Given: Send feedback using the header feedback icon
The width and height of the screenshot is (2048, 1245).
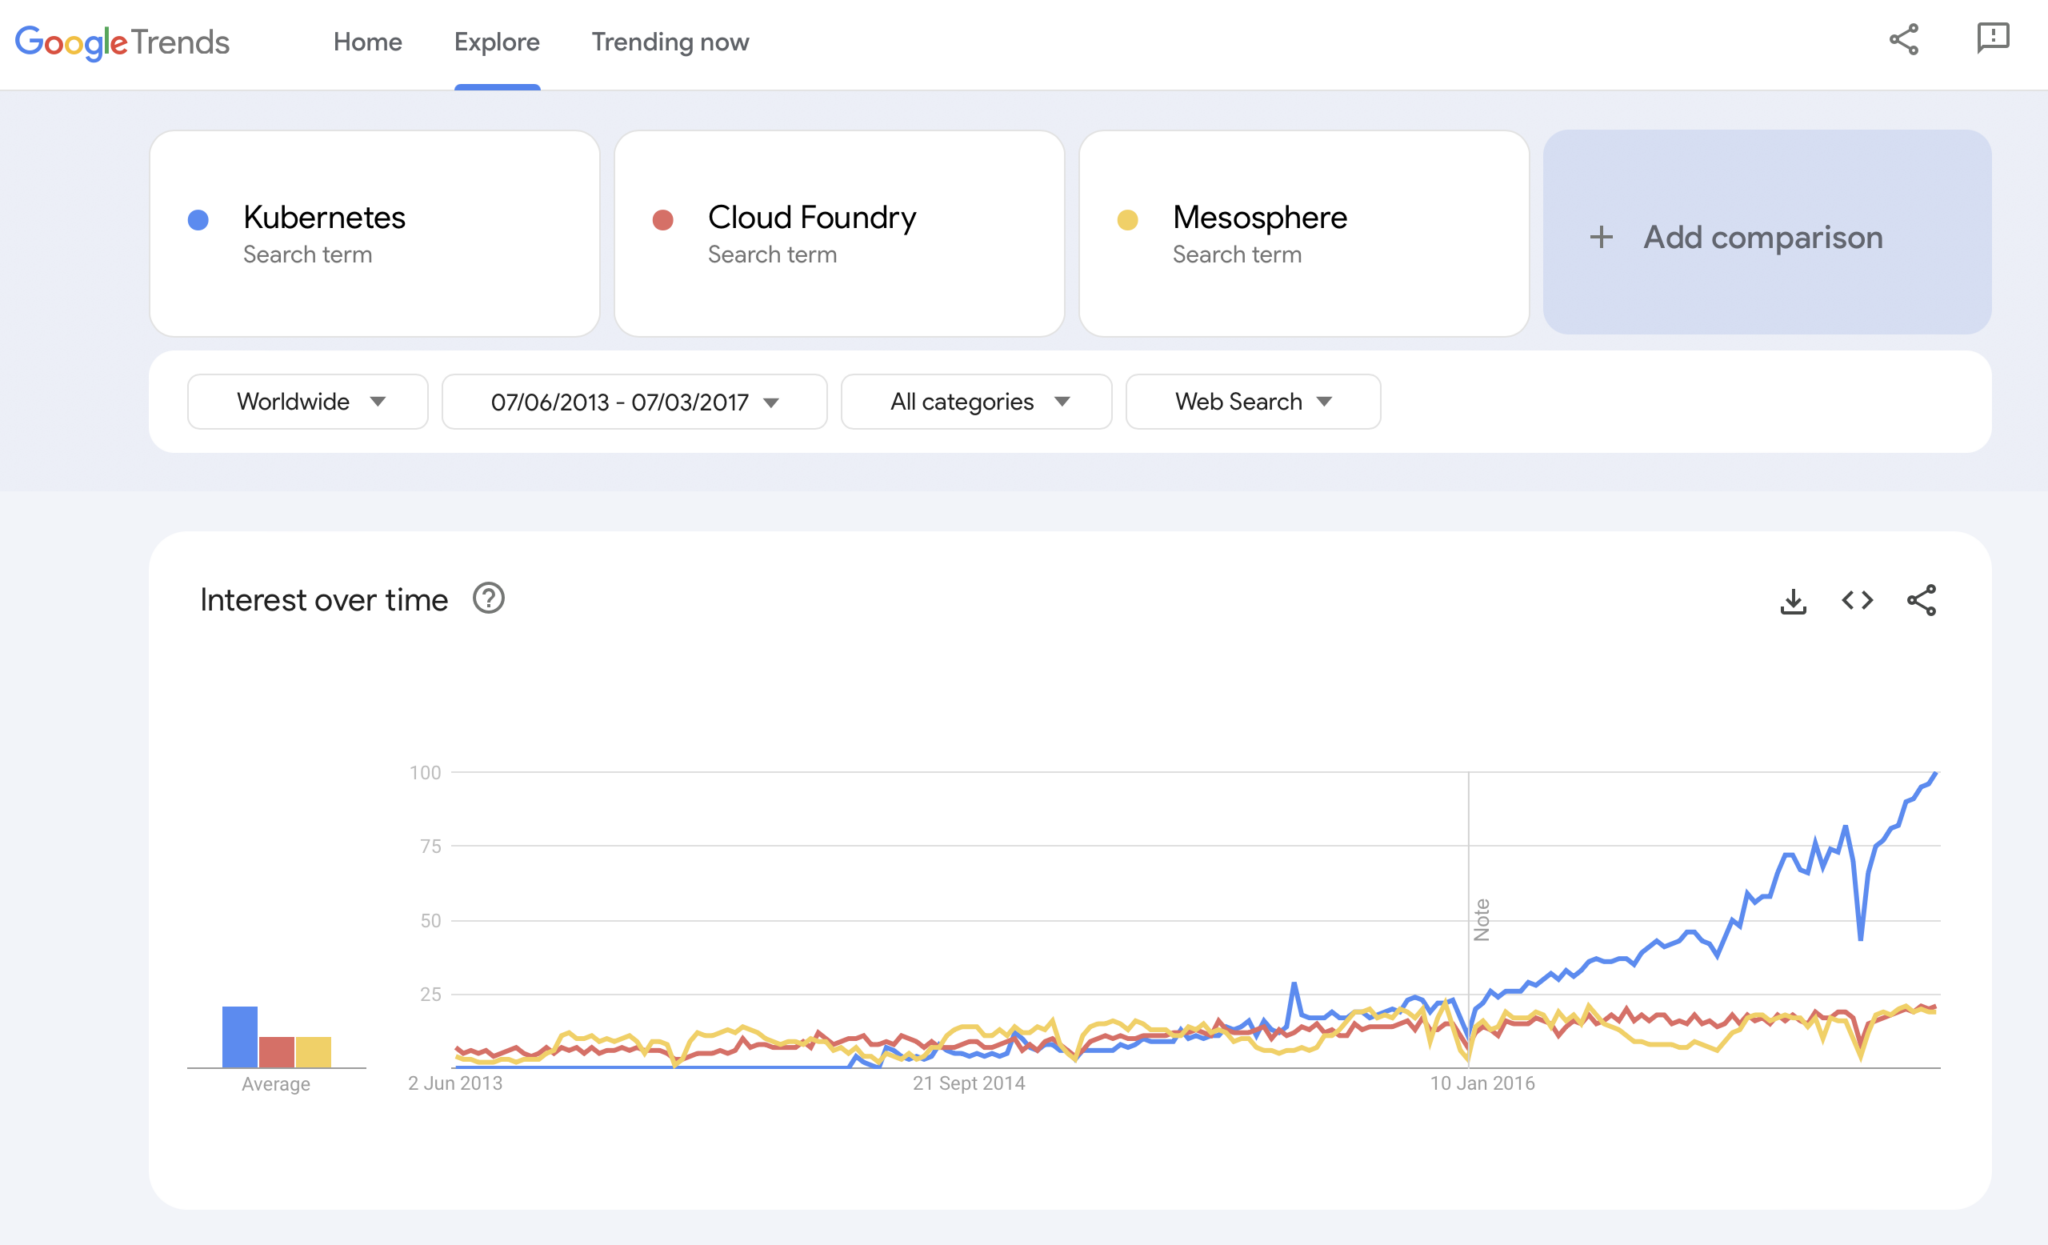Looking at the screenshot, I should click(1993, 40).
